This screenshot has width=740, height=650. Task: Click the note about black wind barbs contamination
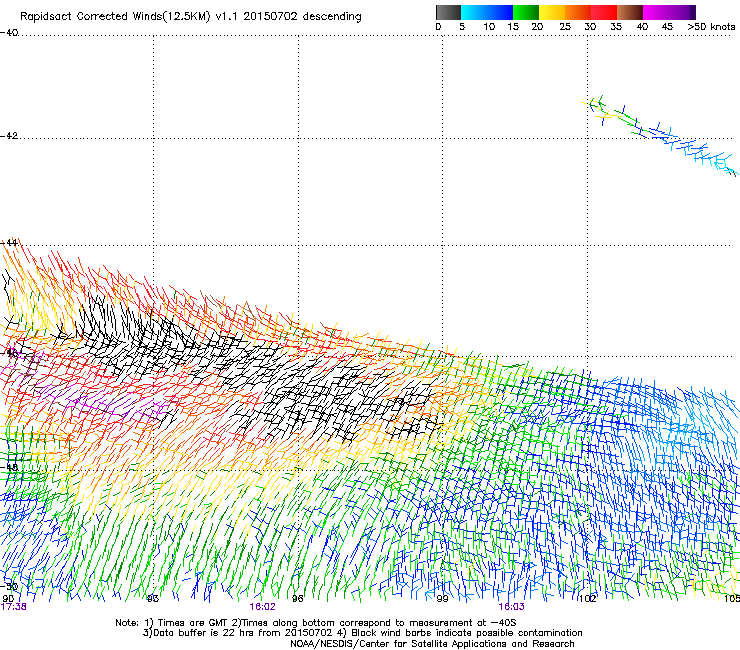coord(461,633)
